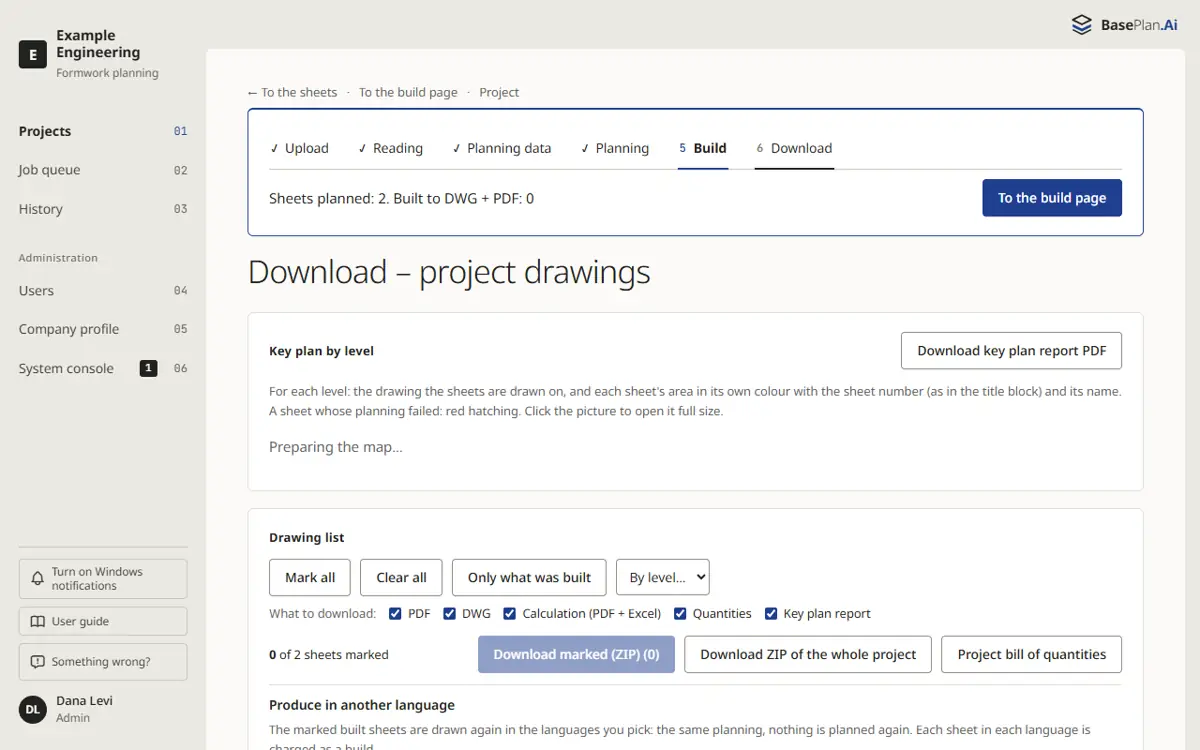Viewport: 1200px width, 750px height.
Task: Uncheck Calculation (PDF + Excel) checkbox
Action: point(510,614)
